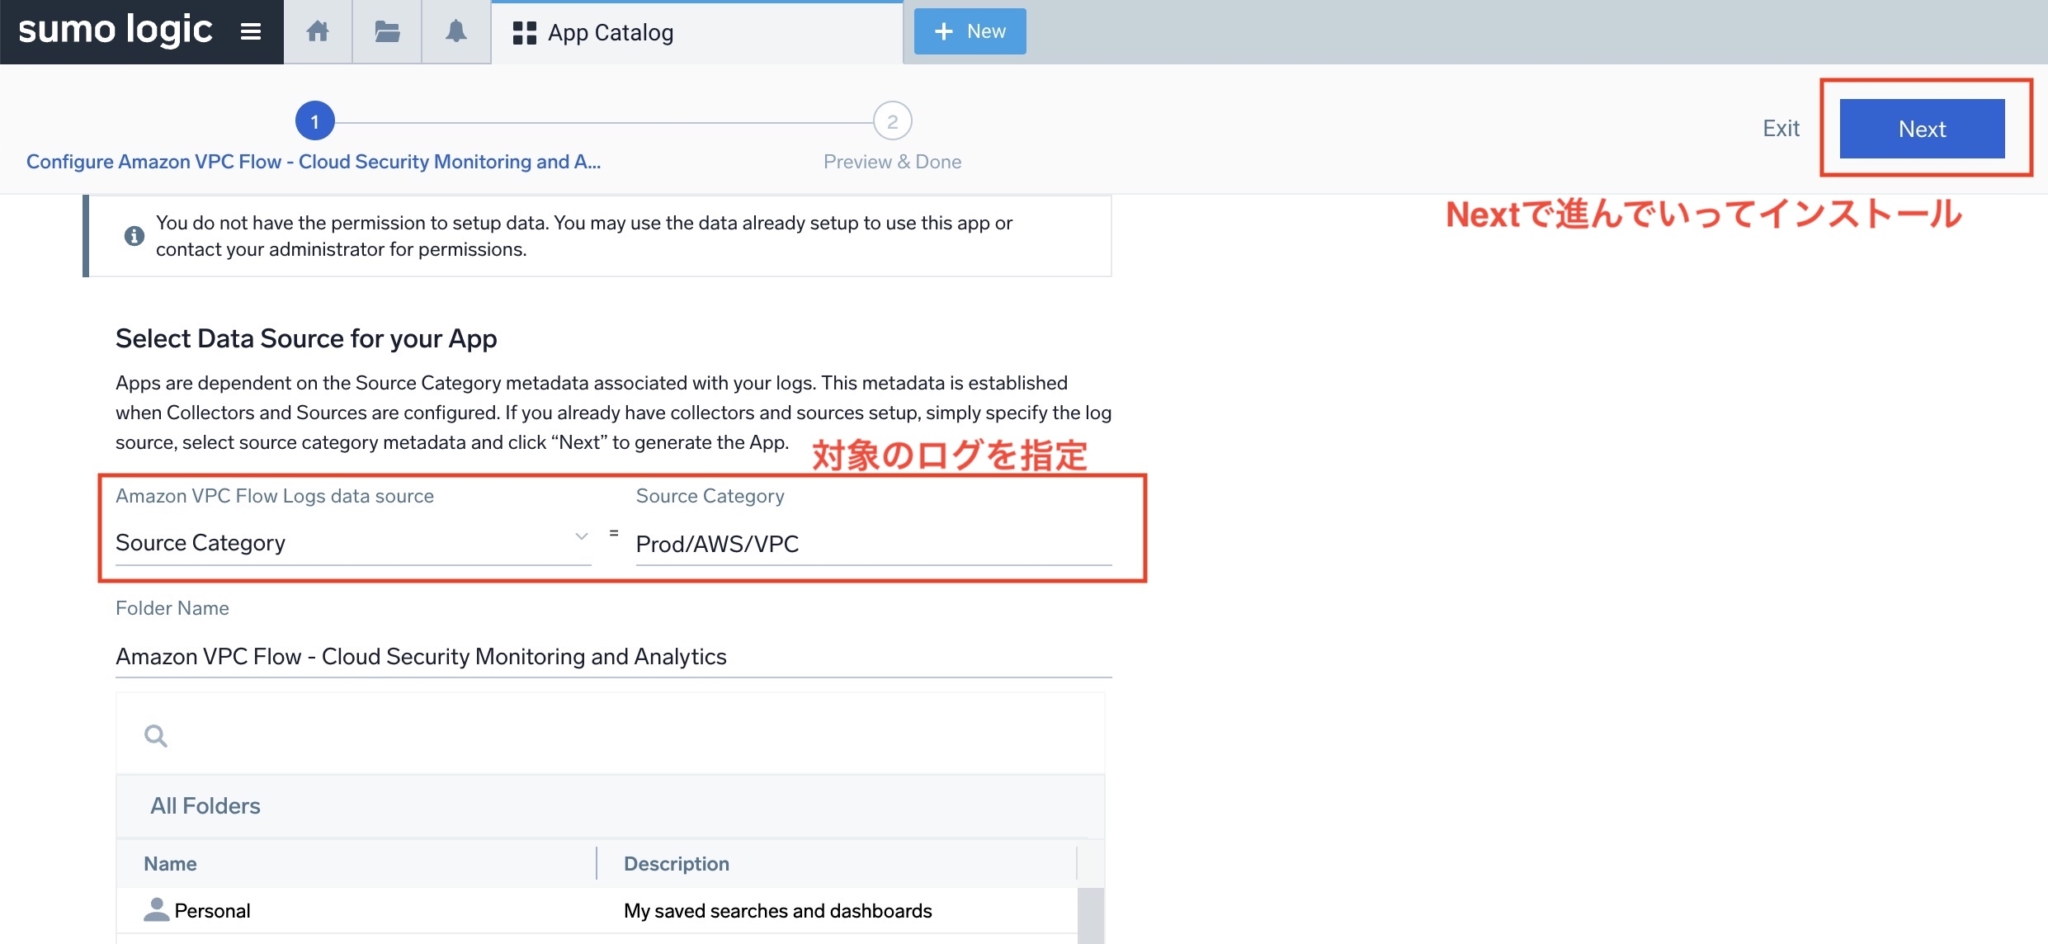Open the Home icon tab
The height and width of the screenshot is (944, 2048).
(318, 32)
